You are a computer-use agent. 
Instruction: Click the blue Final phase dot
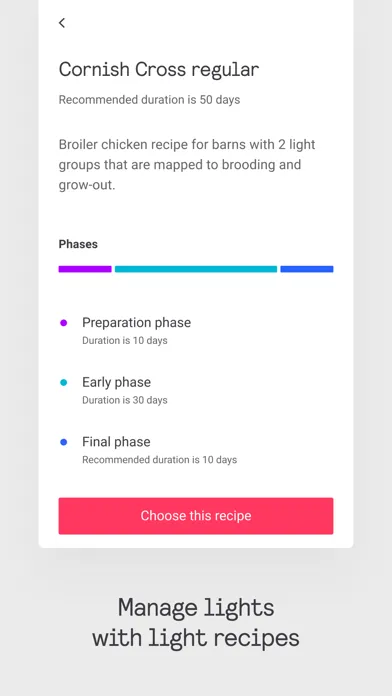pyautogui.click(x=63, y=442)
